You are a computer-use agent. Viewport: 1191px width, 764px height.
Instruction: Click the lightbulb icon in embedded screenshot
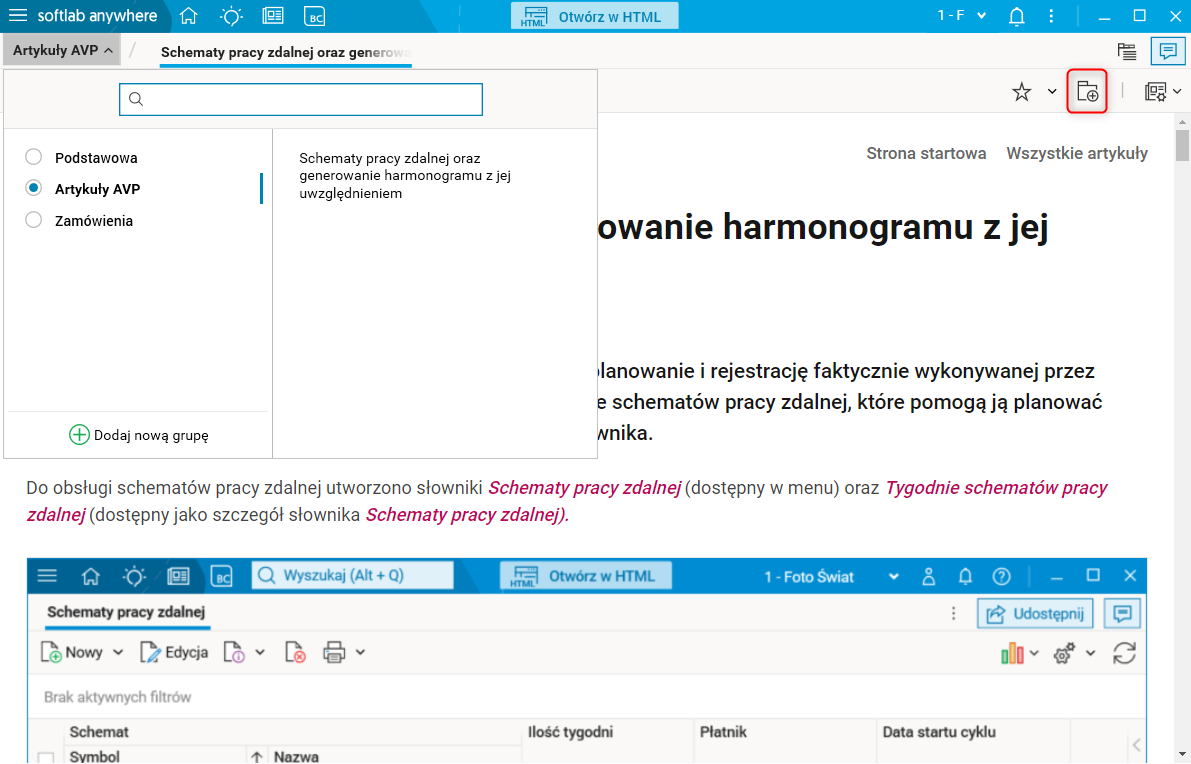coord(134,576)
